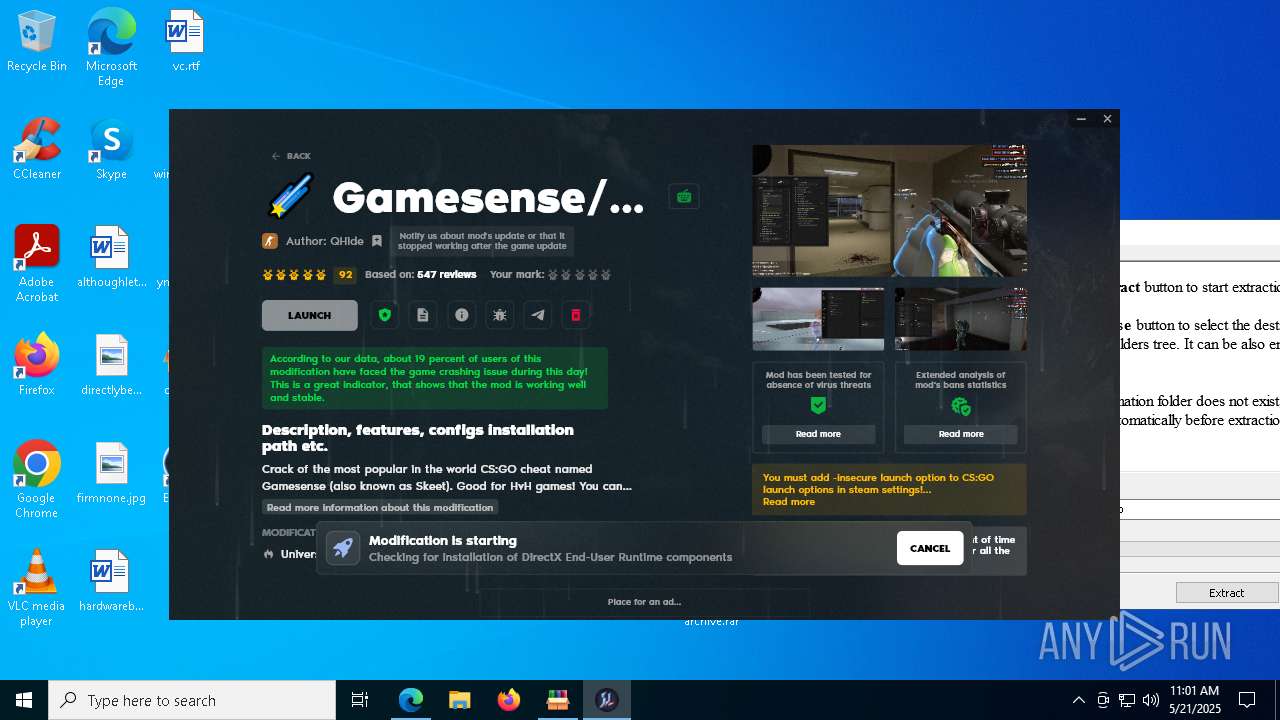The height and width of the screenshot is (720, 1280).
Task: Open the lower-left small mod screenshot
Action: click(818, 319)
